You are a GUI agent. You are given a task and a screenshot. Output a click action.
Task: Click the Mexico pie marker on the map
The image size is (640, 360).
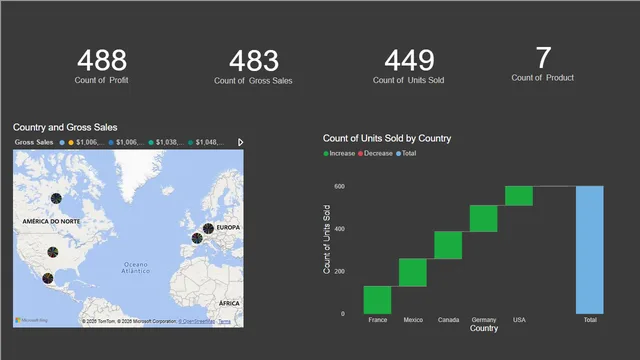click(x=48, y=278)
